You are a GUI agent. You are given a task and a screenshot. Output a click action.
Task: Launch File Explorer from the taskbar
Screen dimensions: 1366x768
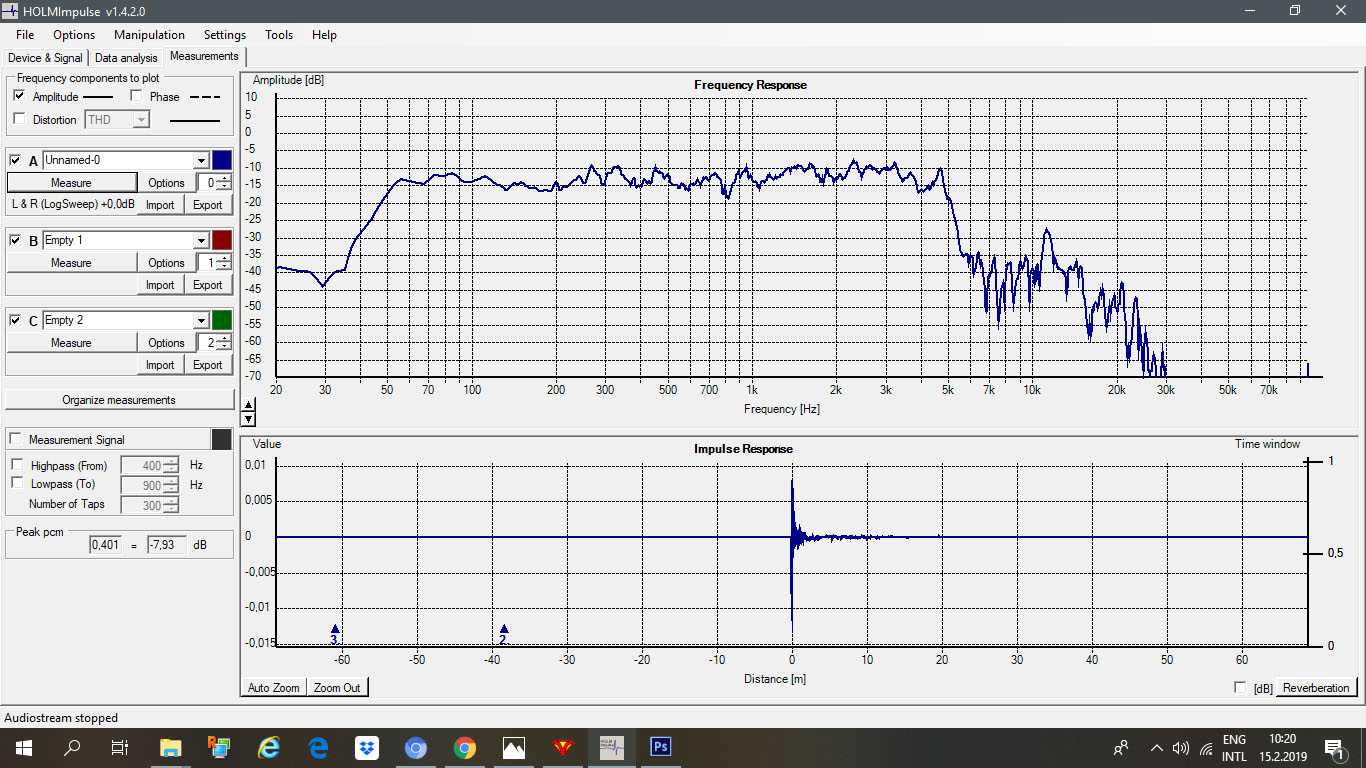(x=170, y=747)
